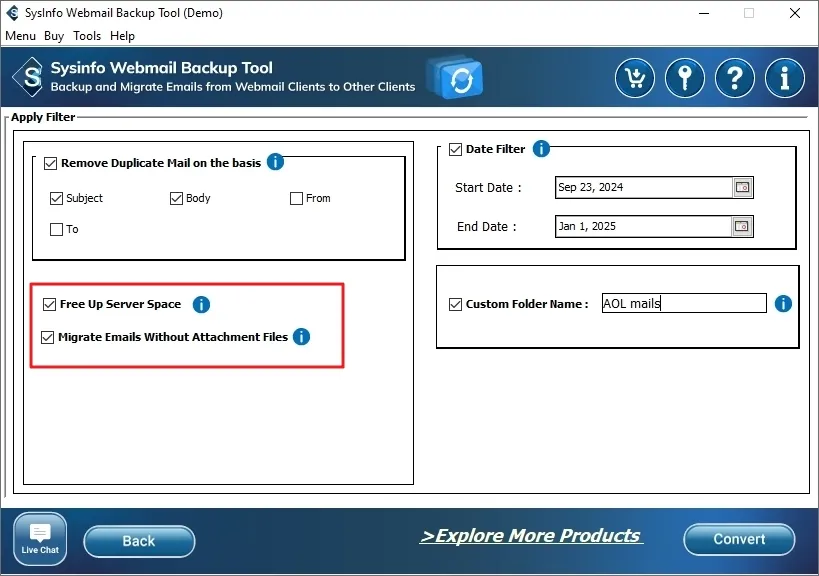Click app icon in the title bar
The image size is (819, 576).
(x=12, y=13)
